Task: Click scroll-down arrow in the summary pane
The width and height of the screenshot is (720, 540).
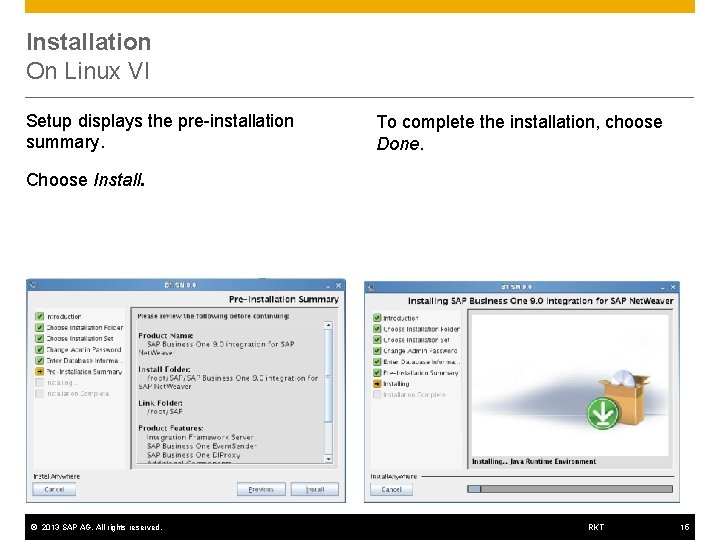Action: pos(328,459)
